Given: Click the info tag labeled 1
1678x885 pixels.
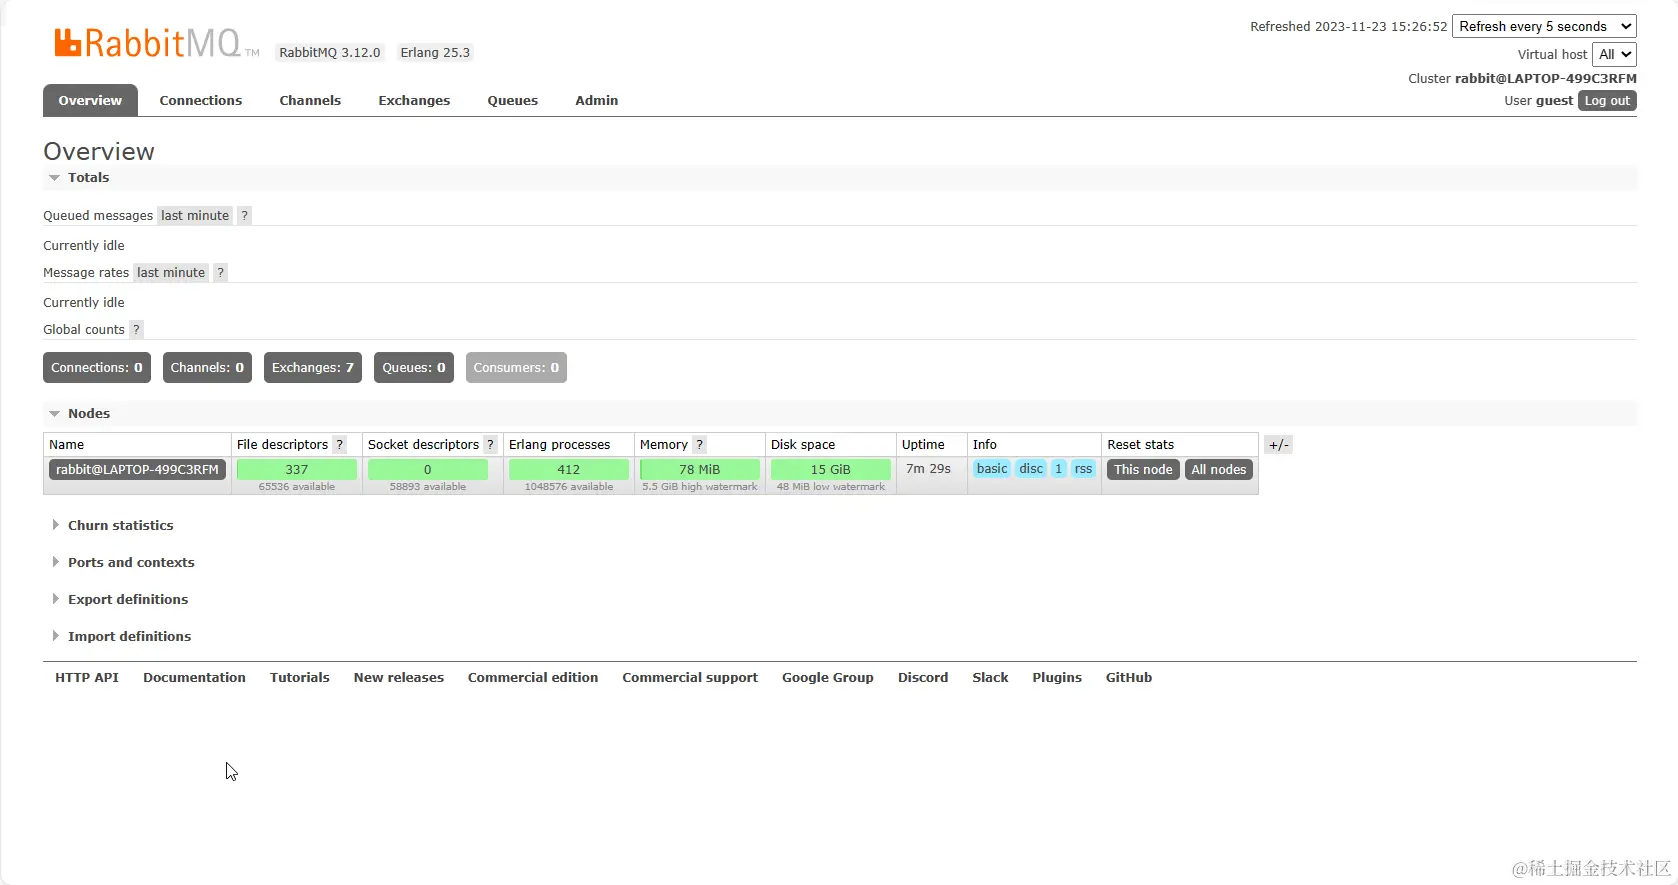Looking at the screenshot, I should coord(1059,468).
